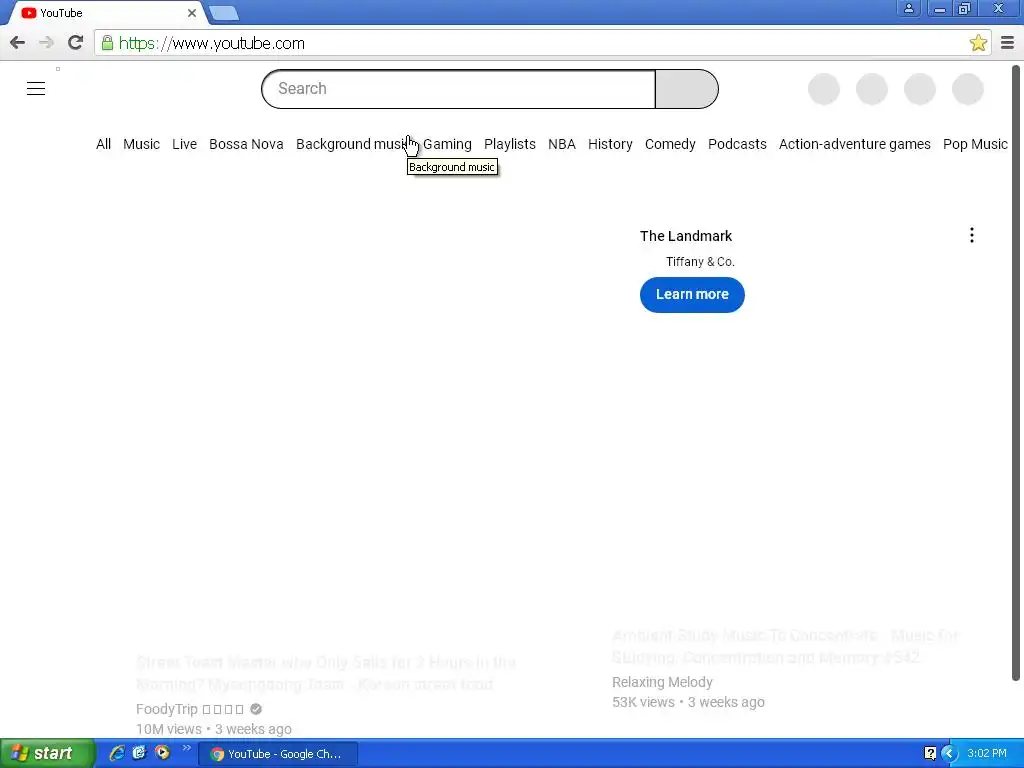Open The Landmark ad options menu

[x=972, y=235]
